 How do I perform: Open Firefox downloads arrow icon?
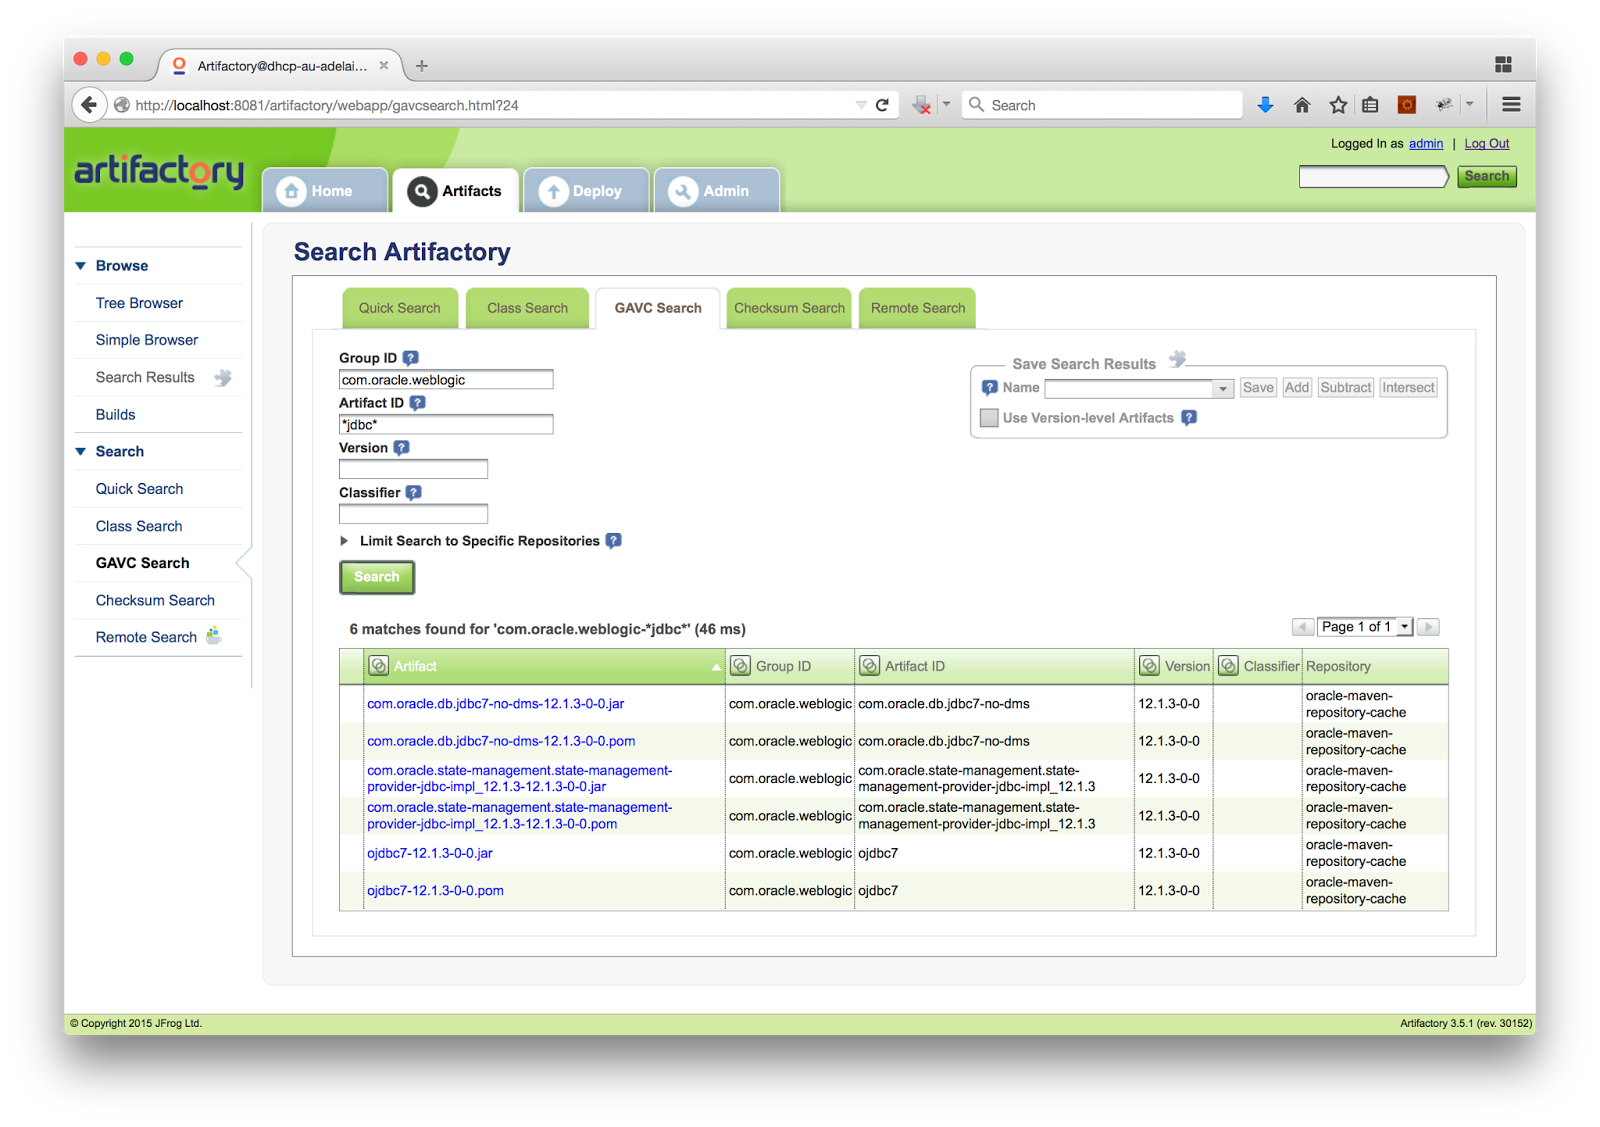[x=1265, y=105]
